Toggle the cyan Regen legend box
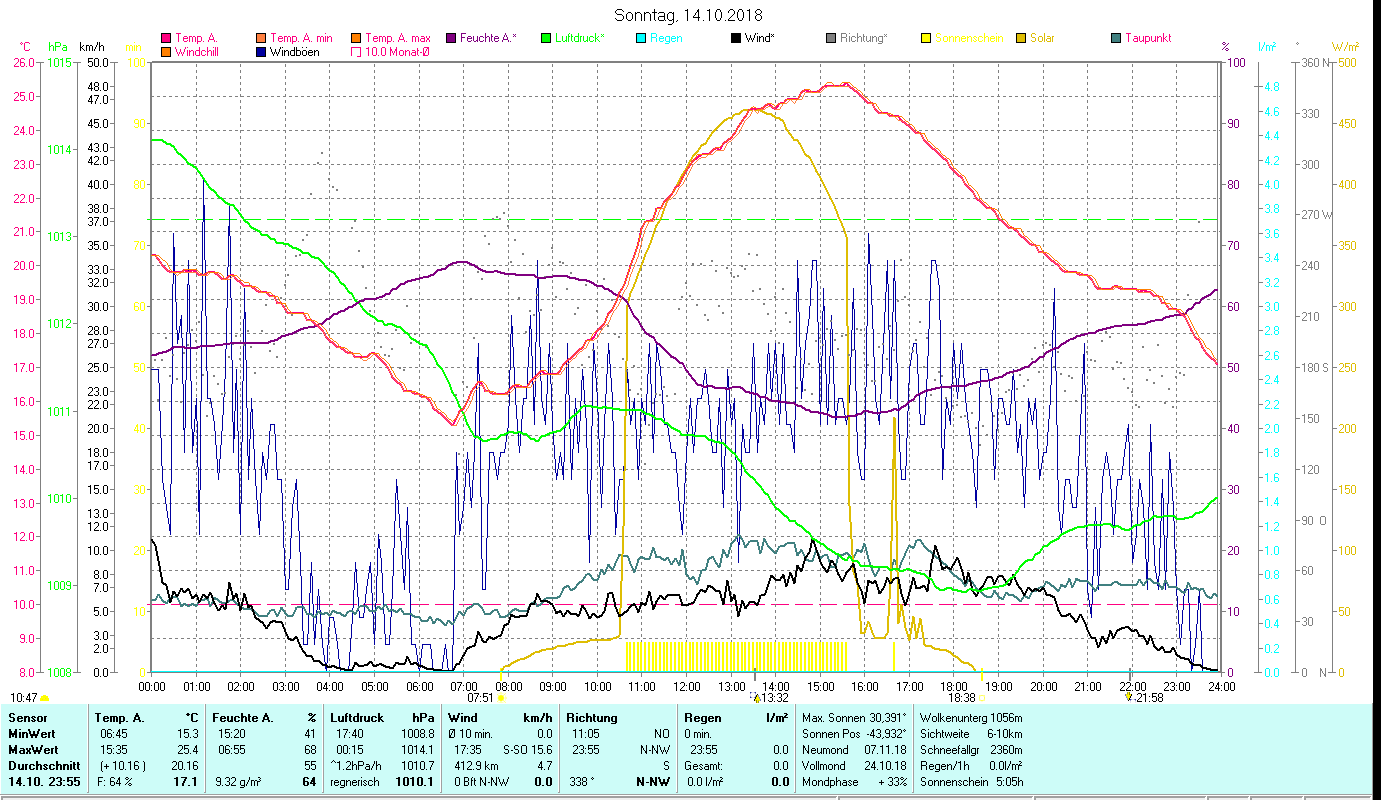 (640, 38)
